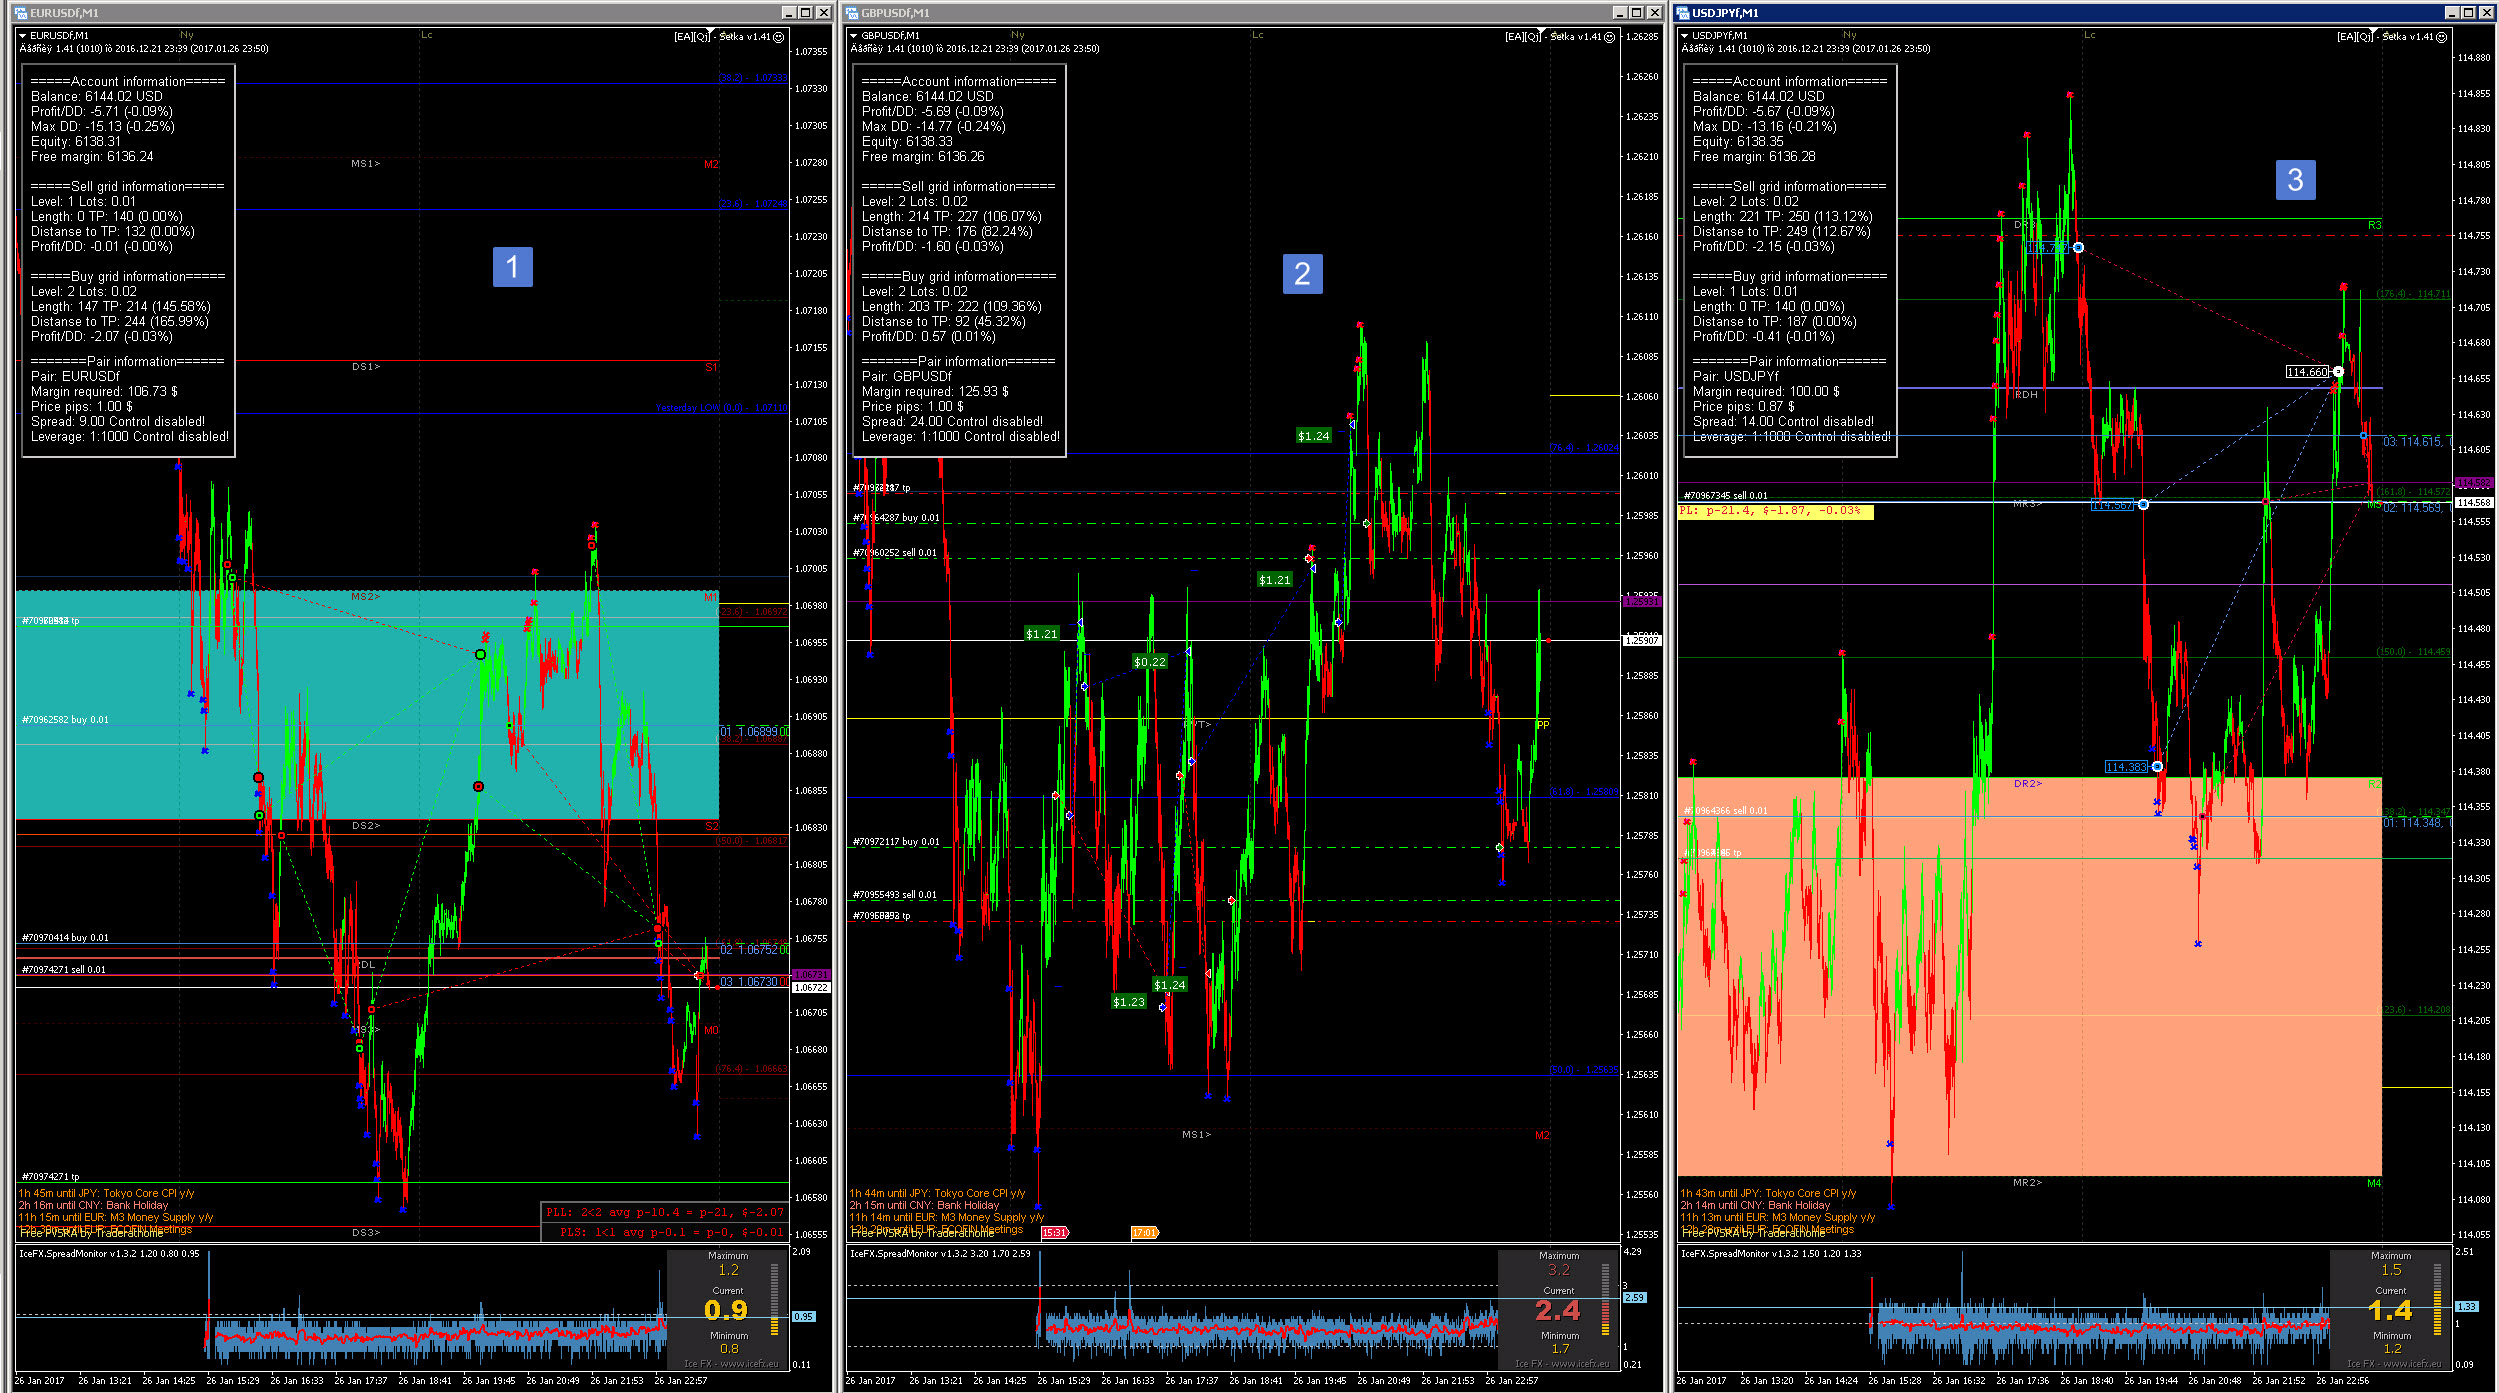Click the red 15:31 news flag on GBPUSDf
The width and height of the screenshot is (2499, 1393).
(x=1055, y=1232)
